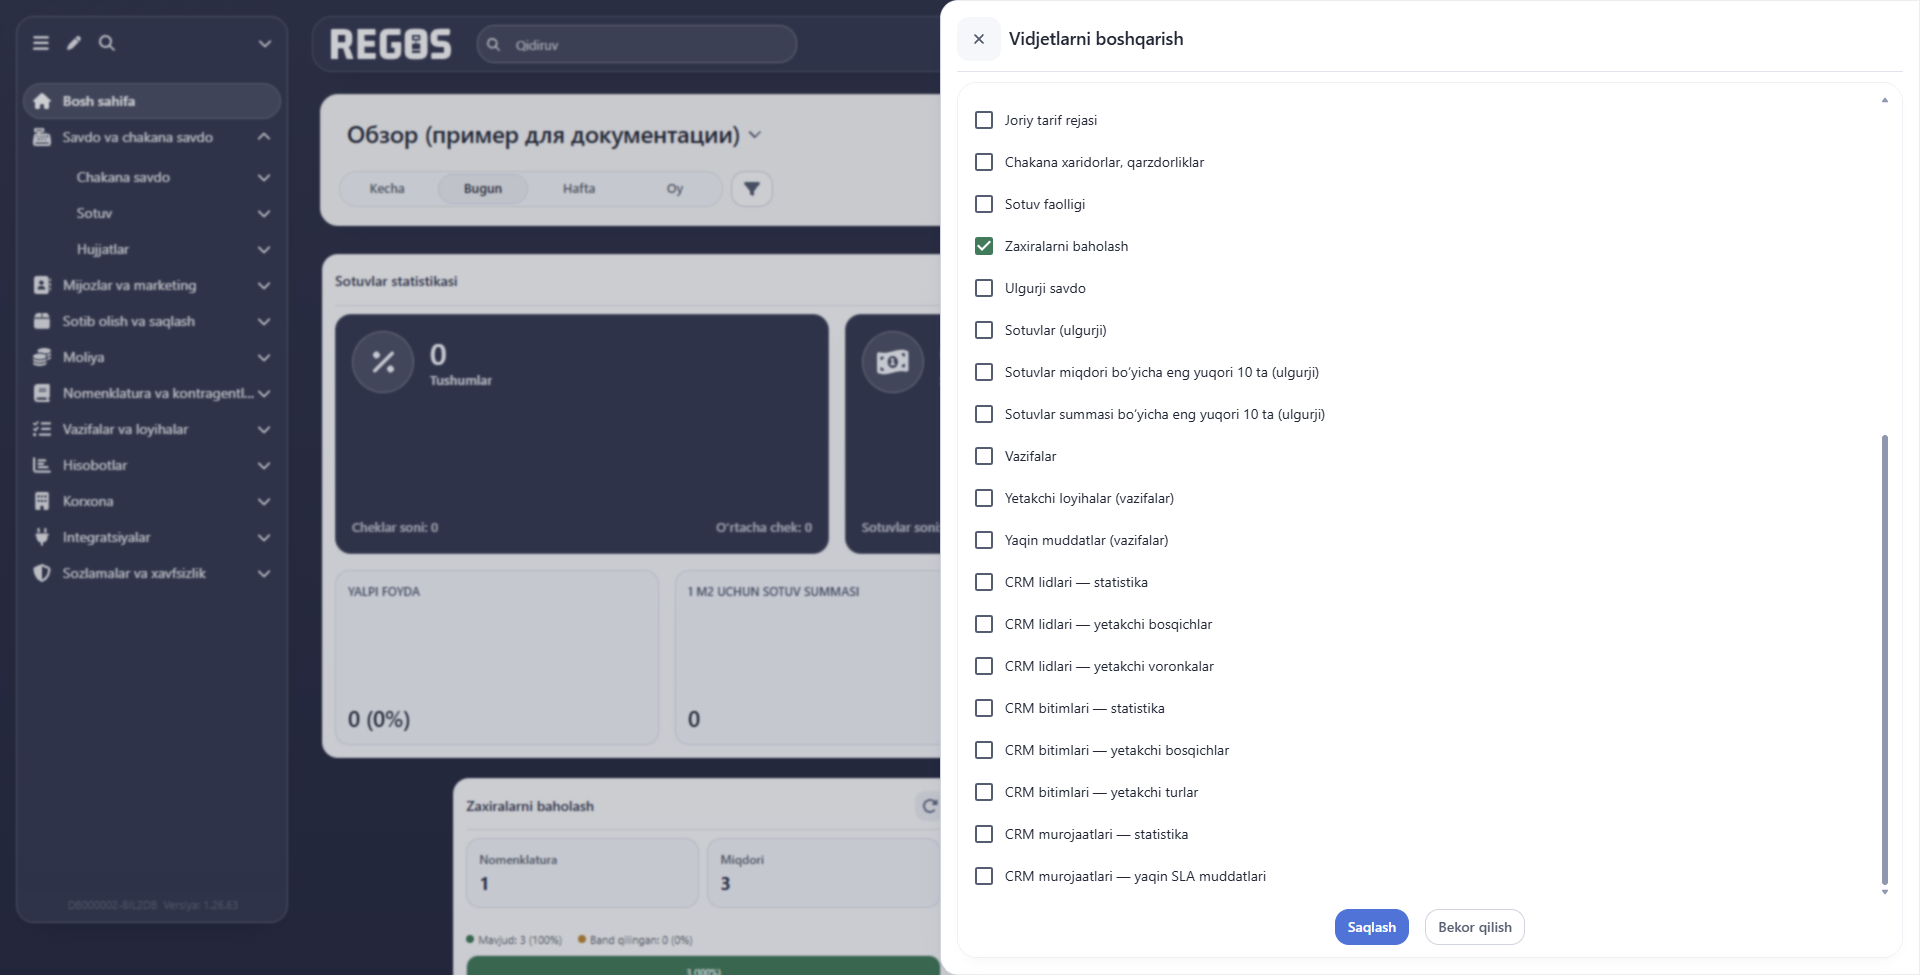Click the Vazifalar va loyihalar list icon
Viewport: 1920px width, 975px height.
click(42, 429)
